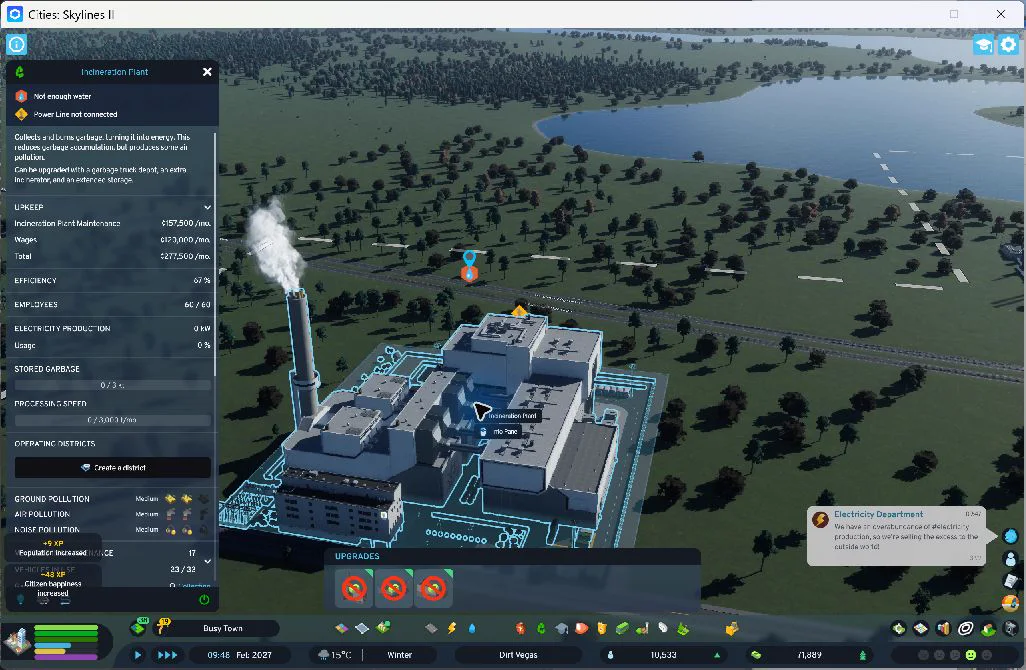Click the Dirt Vegas city name field
Viewport: 1026px width, 670px height.
(518, 654)
